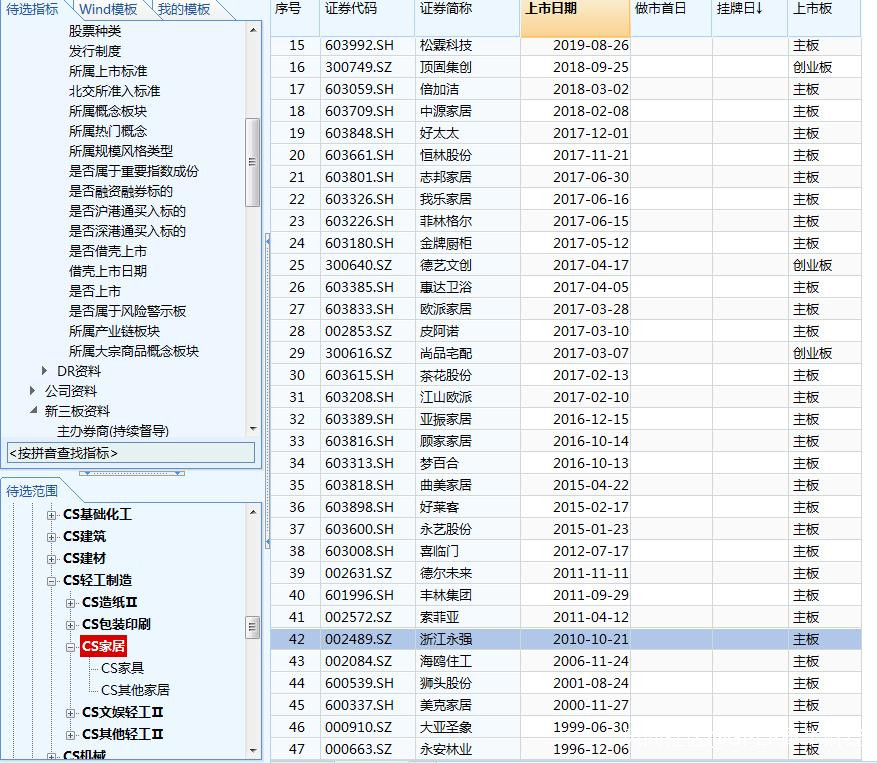Switch to the 待选指标 tab
Viewport: 877px width, 763px height.
32,10
